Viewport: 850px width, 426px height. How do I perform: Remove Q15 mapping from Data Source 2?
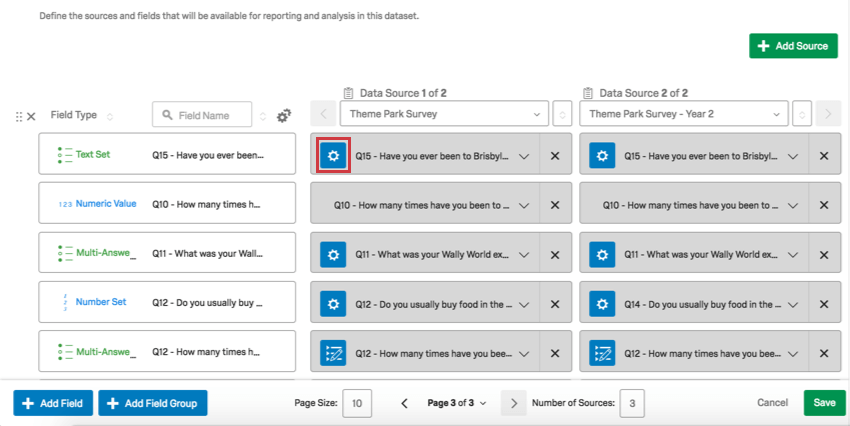pyautogui.click(x=824, y=156)
